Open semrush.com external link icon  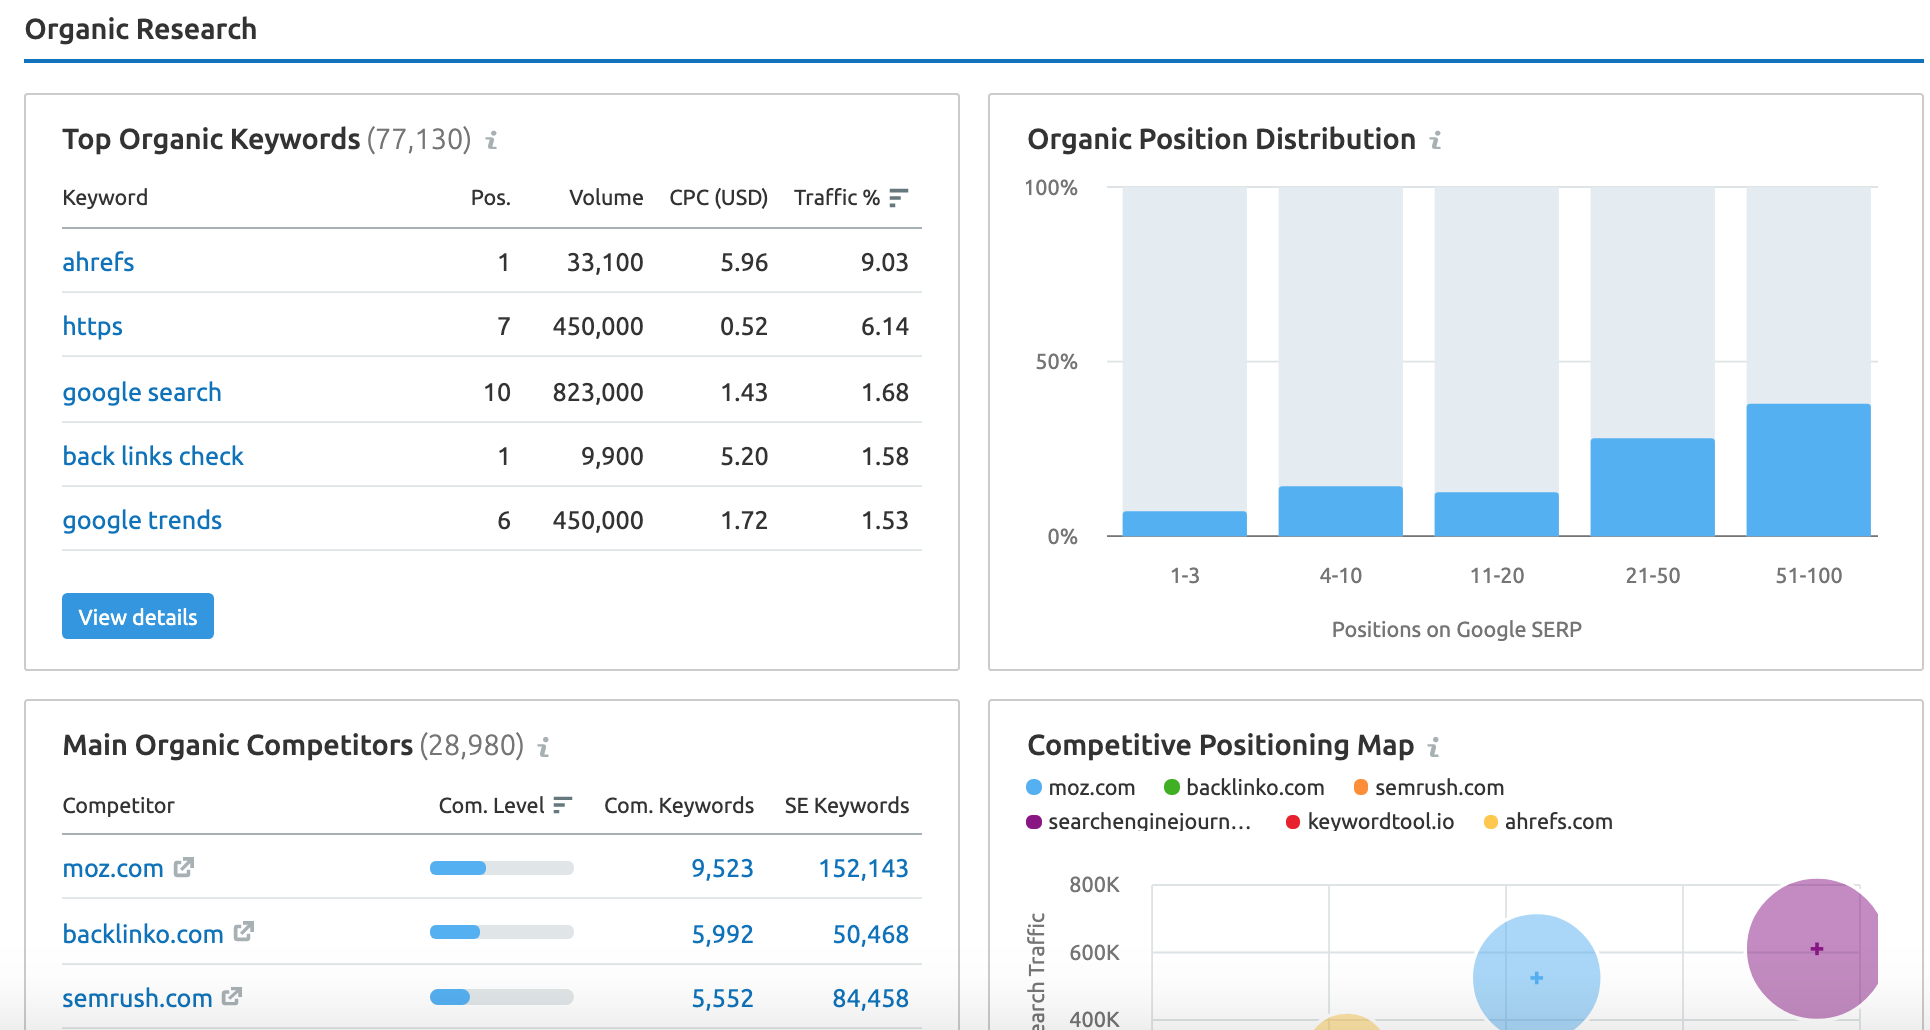232,996
